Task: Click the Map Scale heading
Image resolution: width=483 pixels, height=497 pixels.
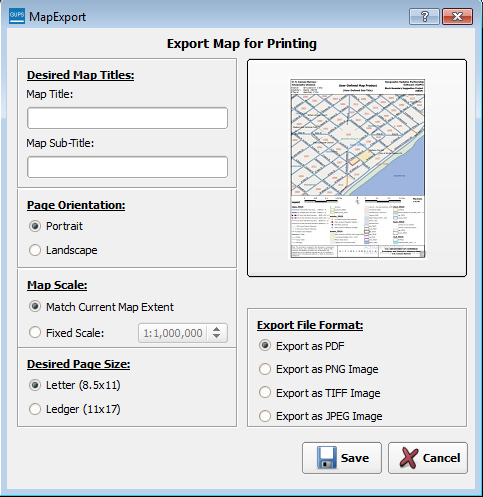Action: (x=57, y=285)
